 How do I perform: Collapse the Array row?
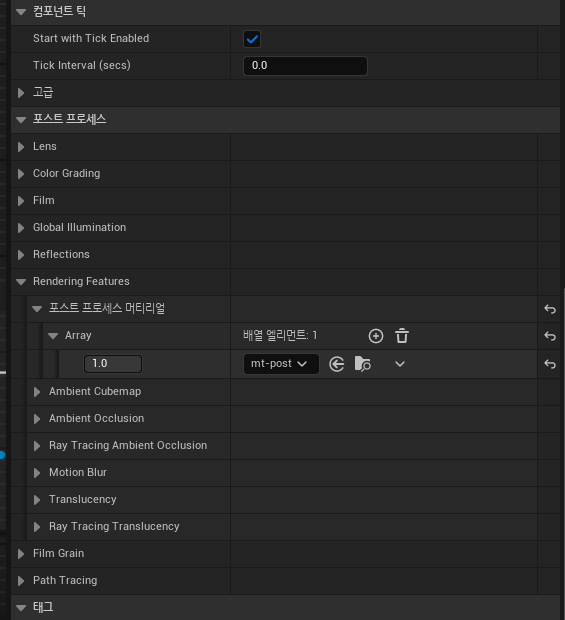point(53,336)
